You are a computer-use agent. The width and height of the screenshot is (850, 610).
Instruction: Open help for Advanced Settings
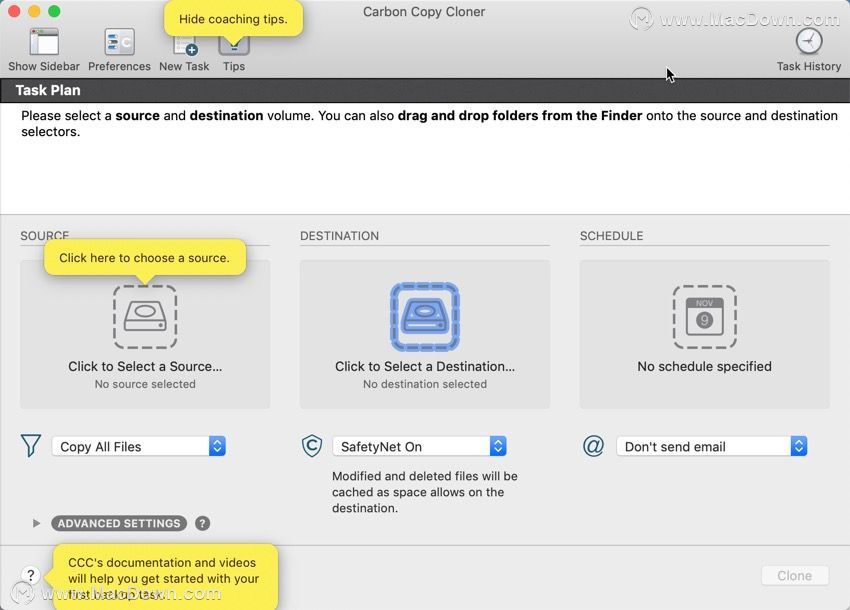pos(202,523)
